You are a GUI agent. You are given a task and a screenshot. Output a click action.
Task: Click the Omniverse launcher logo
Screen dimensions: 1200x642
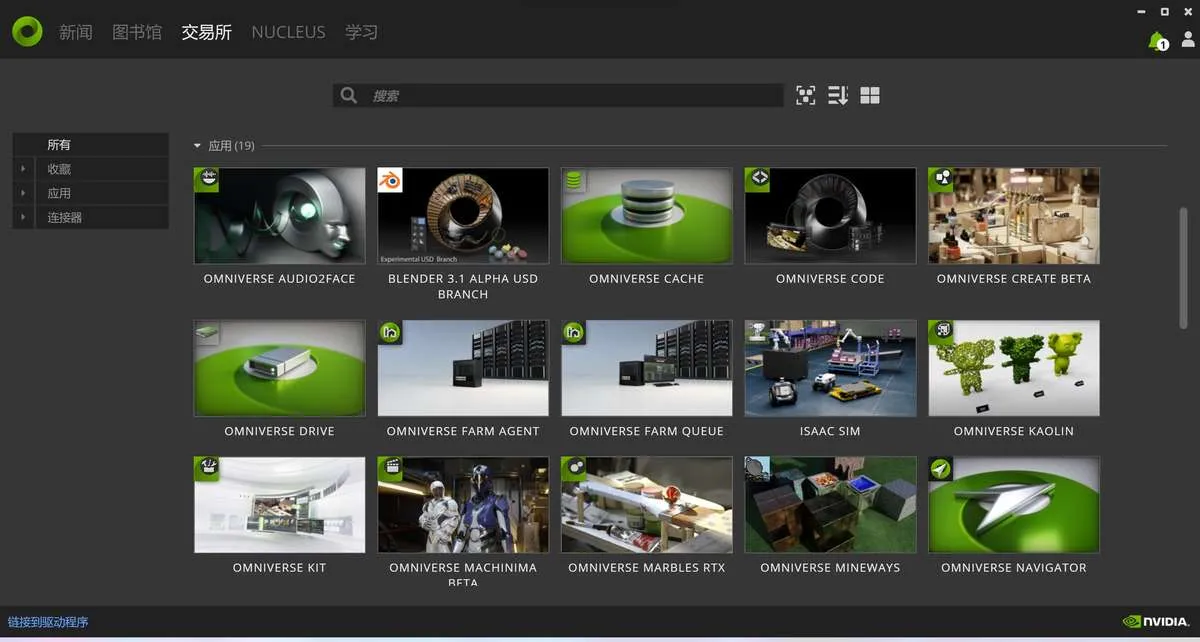27,32
